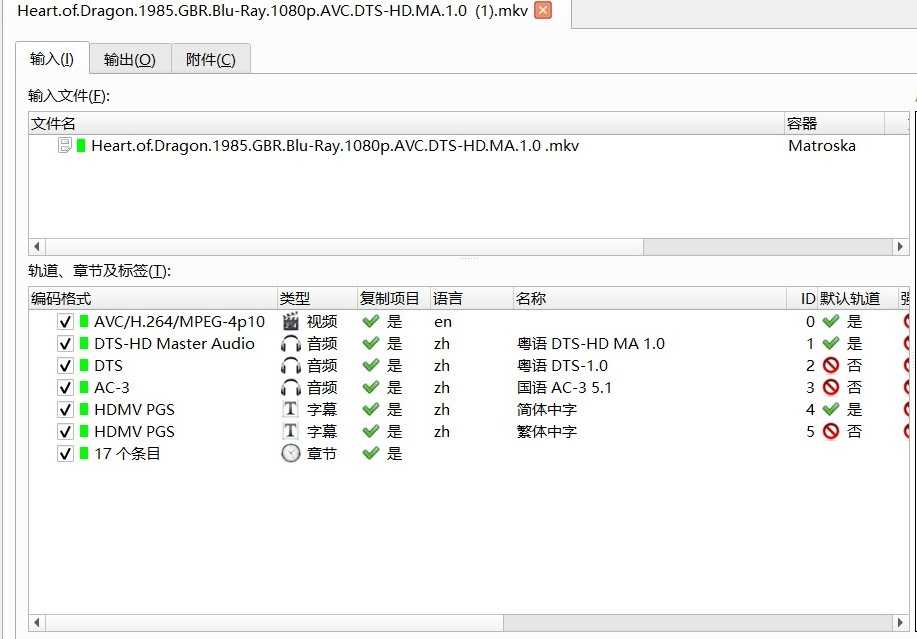Image resolution: width=917 pixels, height=639 pixels.
Task: Sort input files by 文件名 column
Action: 406,123
